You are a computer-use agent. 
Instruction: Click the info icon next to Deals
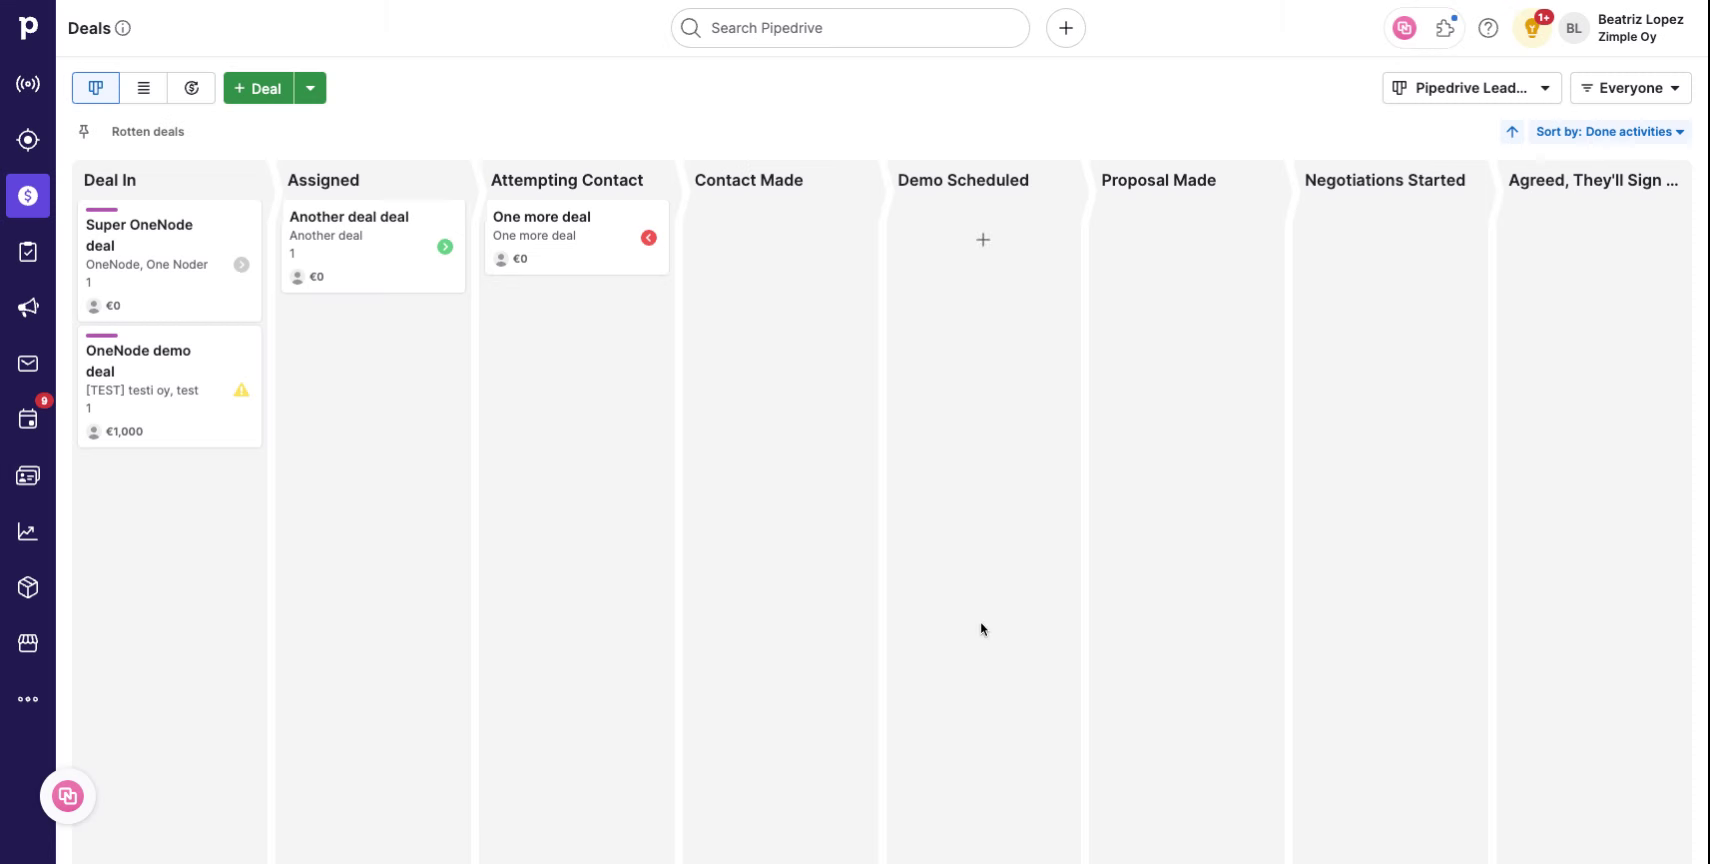pos(123,28)
